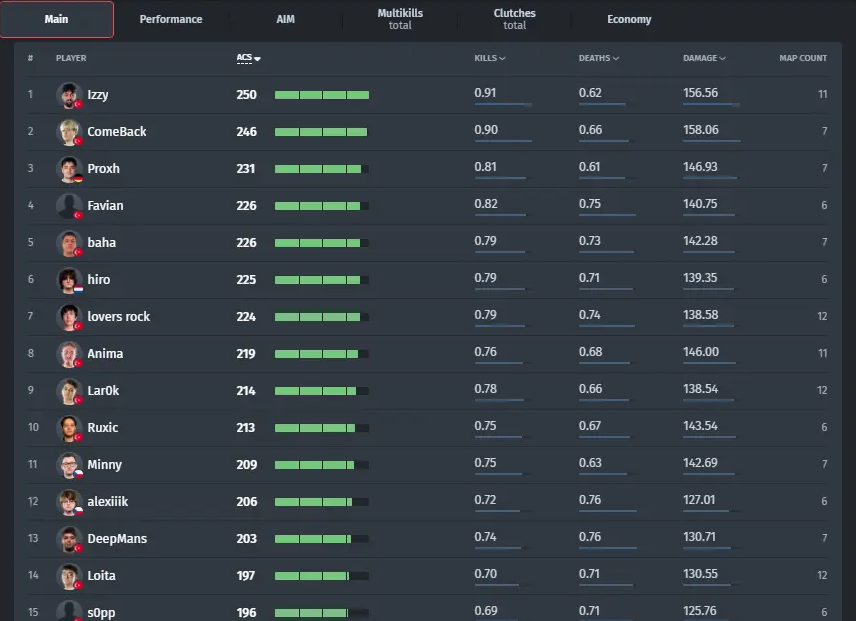Image resolution: width=856 pixels, height=621 pixels.
Task: Expand the Damage column dropdown
Action: (704, 58)
